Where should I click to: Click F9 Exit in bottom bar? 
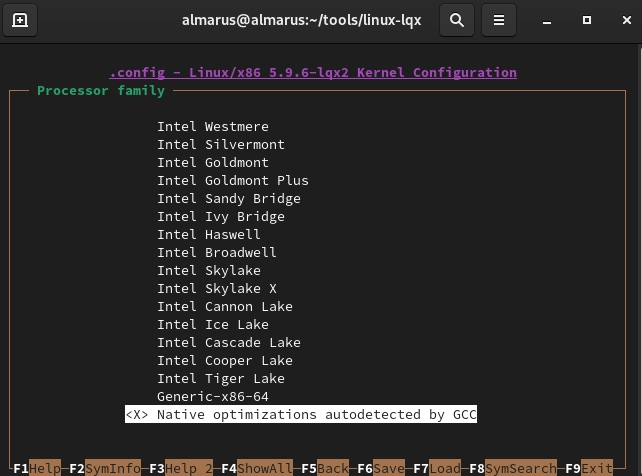tap(589, 467)
